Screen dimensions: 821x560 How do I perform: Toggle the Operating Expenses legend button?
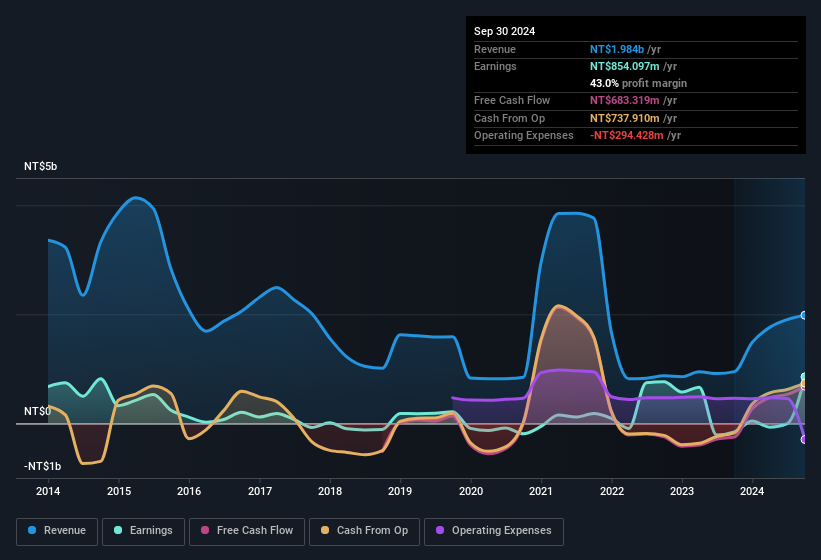tap(494, 531)
